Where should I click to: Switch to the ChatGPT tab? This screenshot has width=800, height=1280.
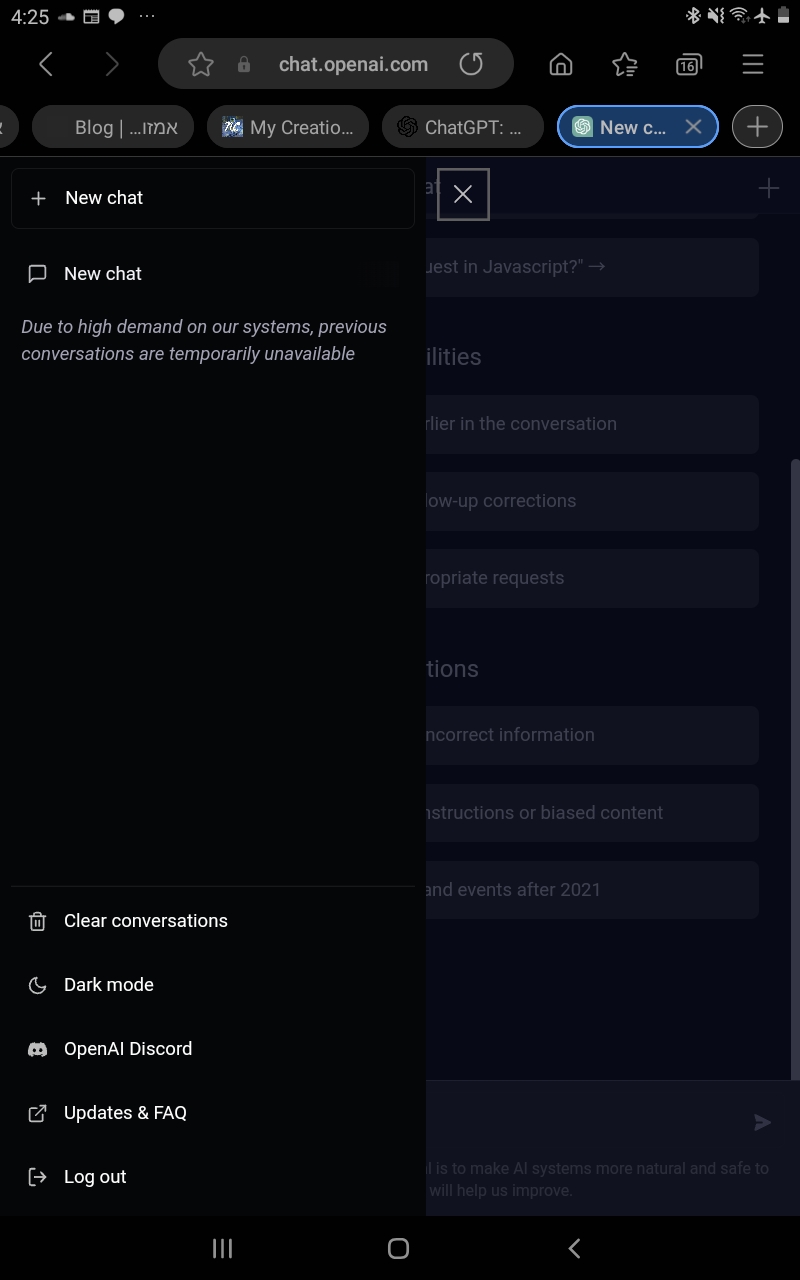pyautogui.click(x=463, y=127)
